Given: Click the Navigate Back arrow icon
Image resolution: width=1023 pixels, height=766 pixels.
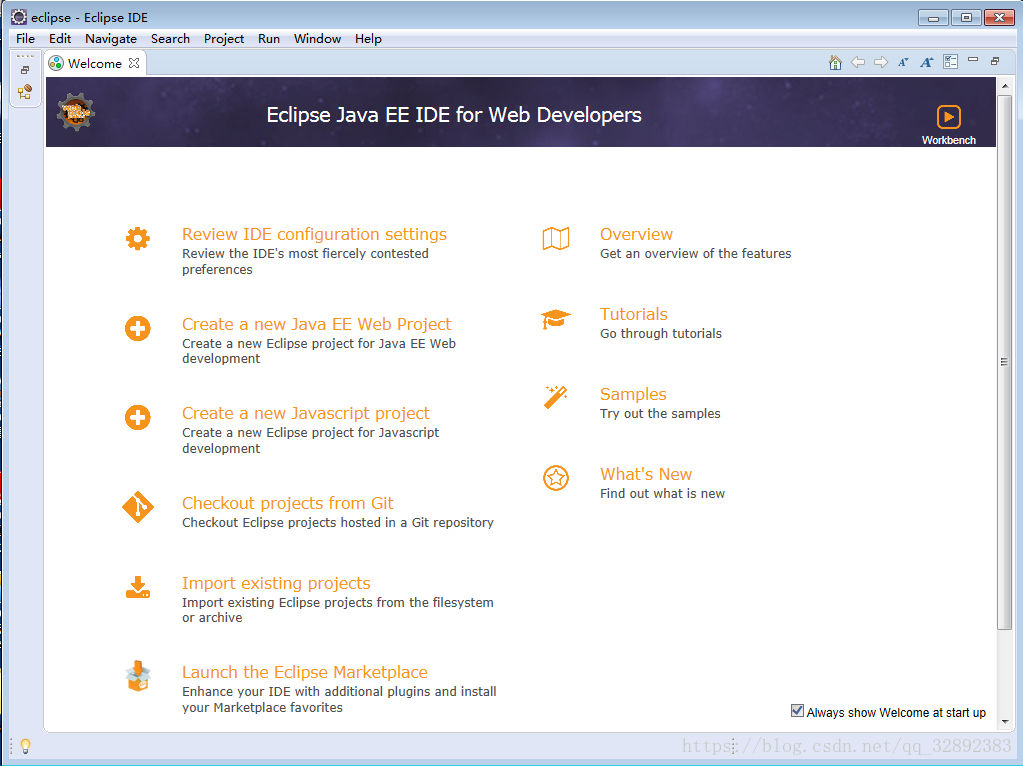Looking at the screenshot, I should pyautogui.click(x=858, y=63).
